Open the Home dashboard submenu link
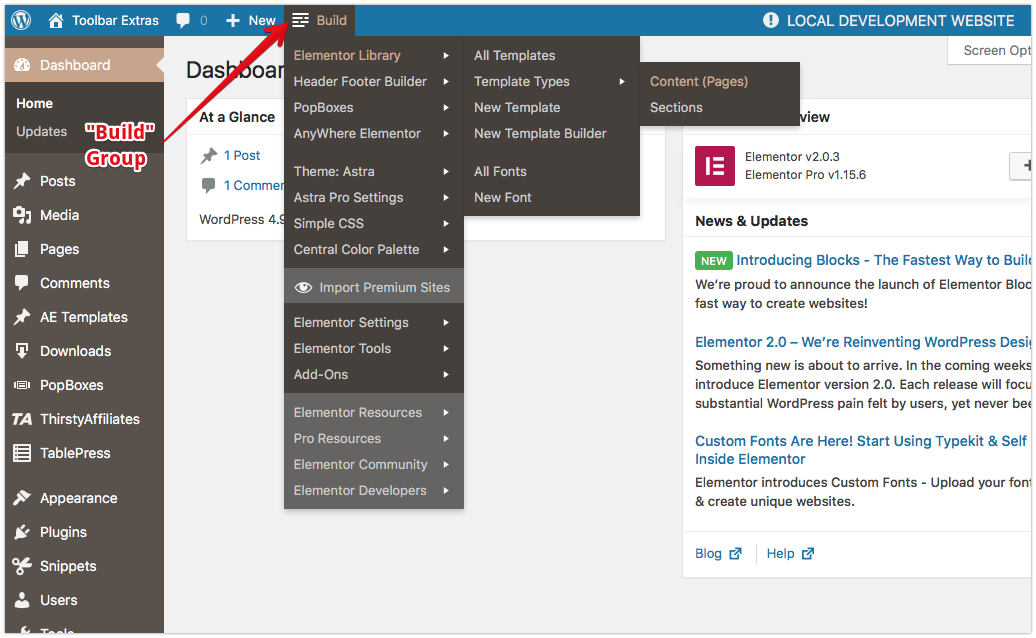 pos(34,103)
